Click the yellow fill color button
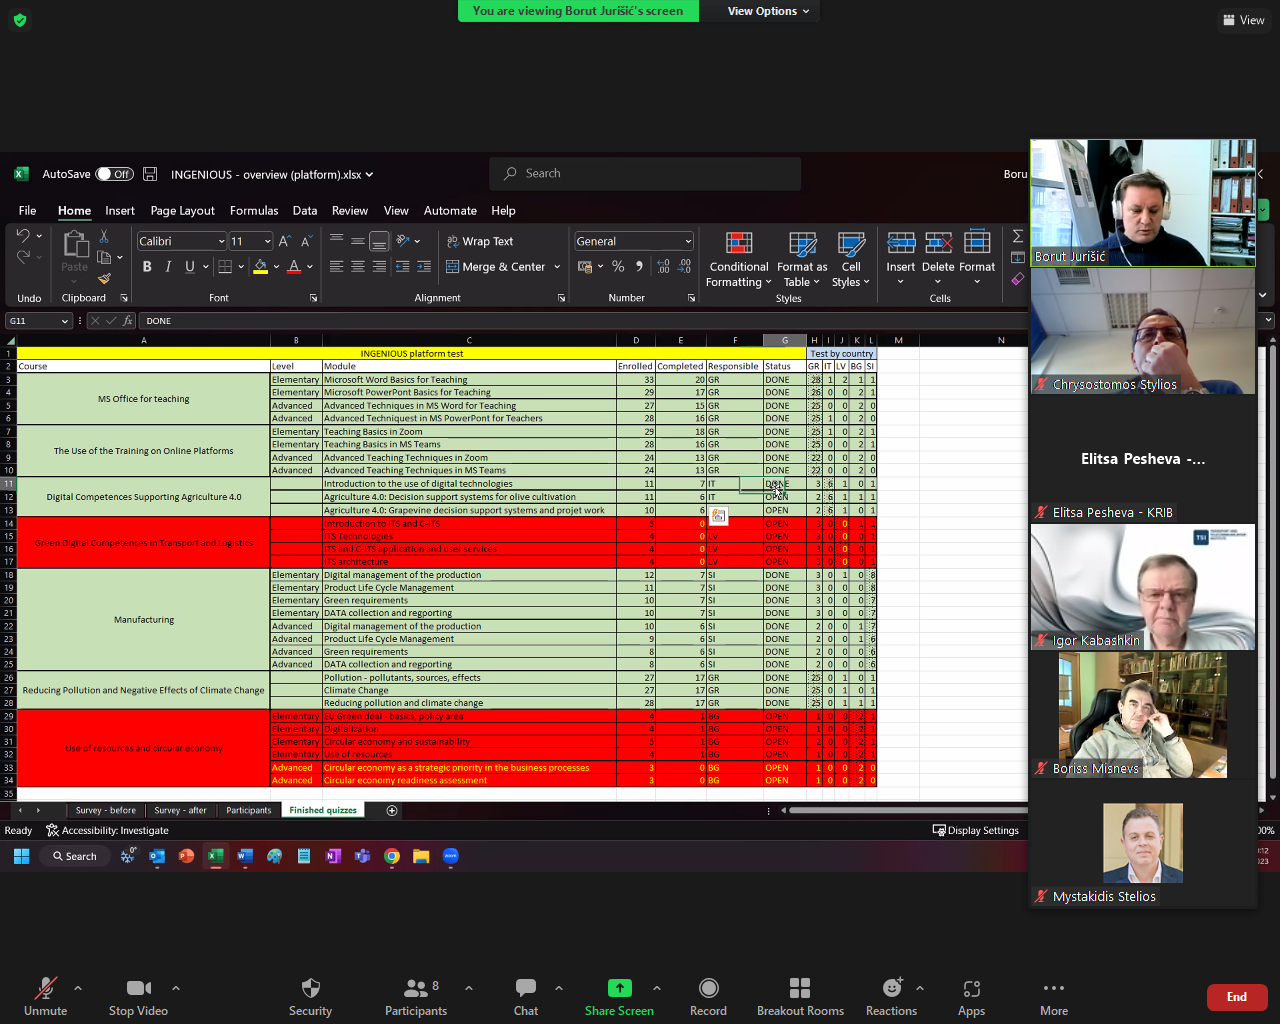 pyautogui.click(x=261, y=267)
